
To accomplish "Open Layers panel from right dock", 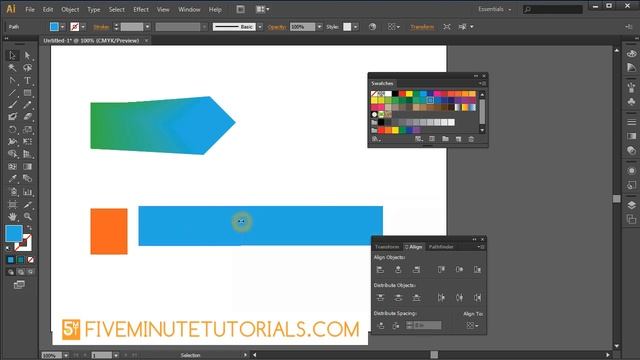I will (631, 205).
